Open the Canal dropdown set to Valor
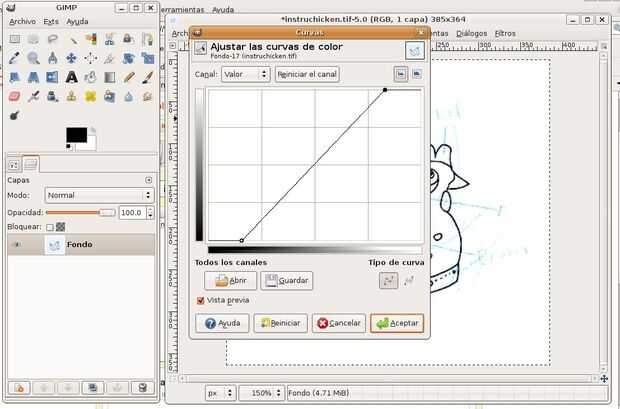The height and width of the screenshot is (409, 620). point(246,74)
